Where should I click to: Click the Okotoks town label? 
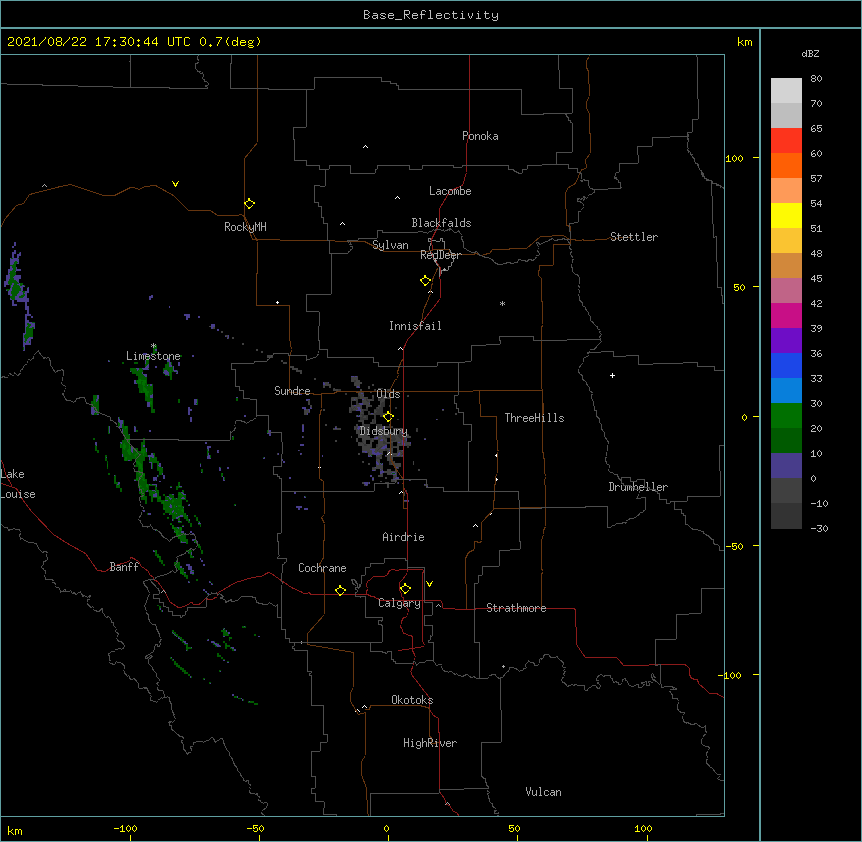click(412, 700)
